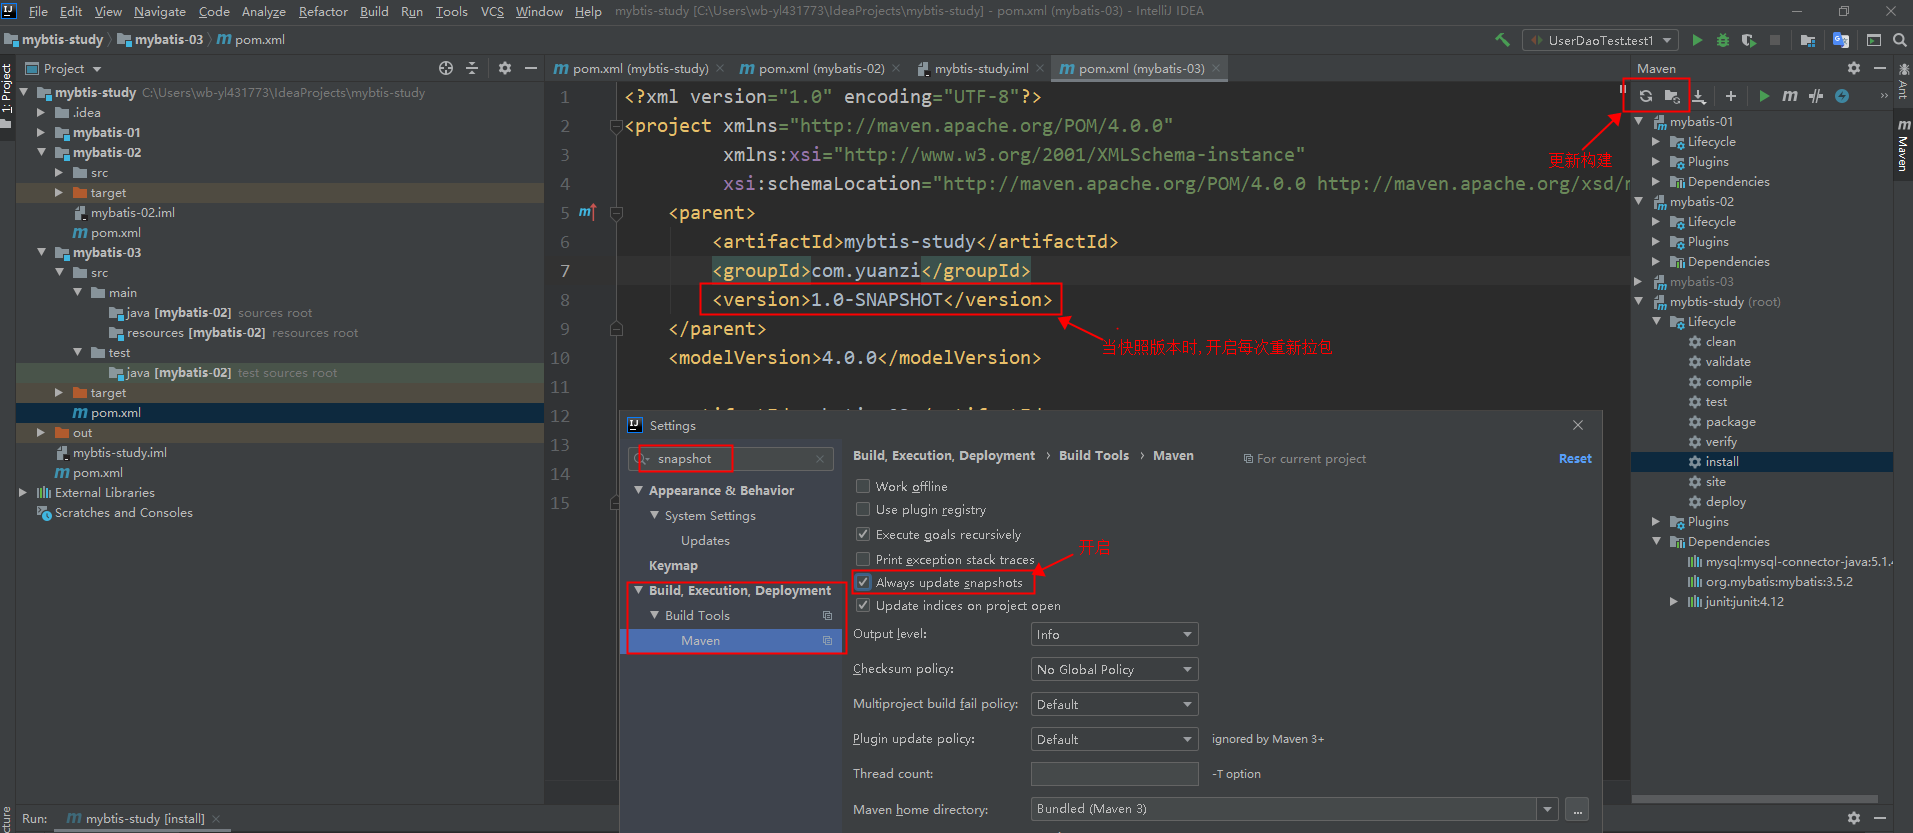Start debugging with the bug icon
1913x833 pixels.
click(x=1722, y=40)
